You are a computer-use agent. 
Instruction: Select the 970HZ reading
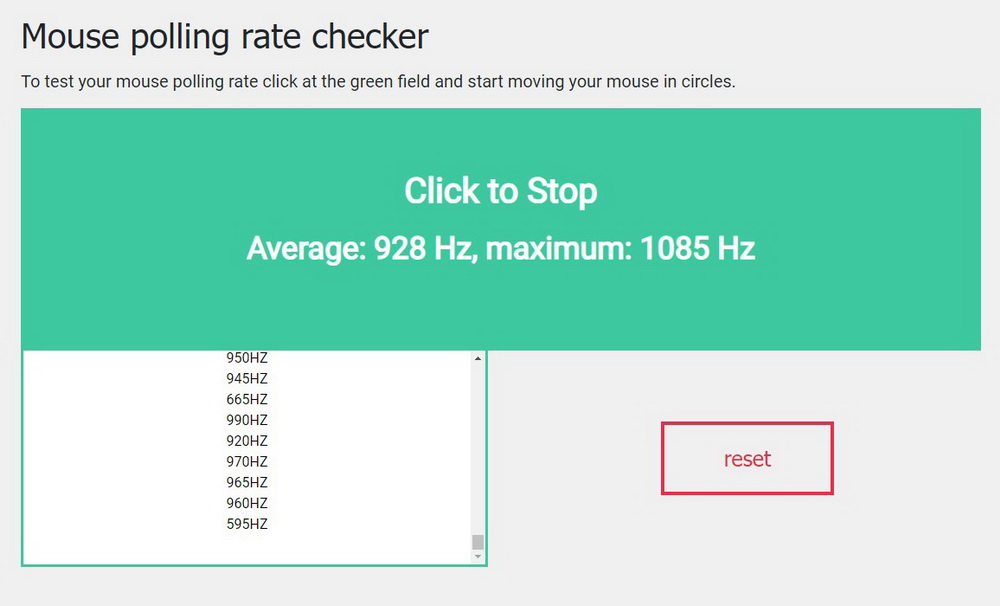tap(247, 462)
